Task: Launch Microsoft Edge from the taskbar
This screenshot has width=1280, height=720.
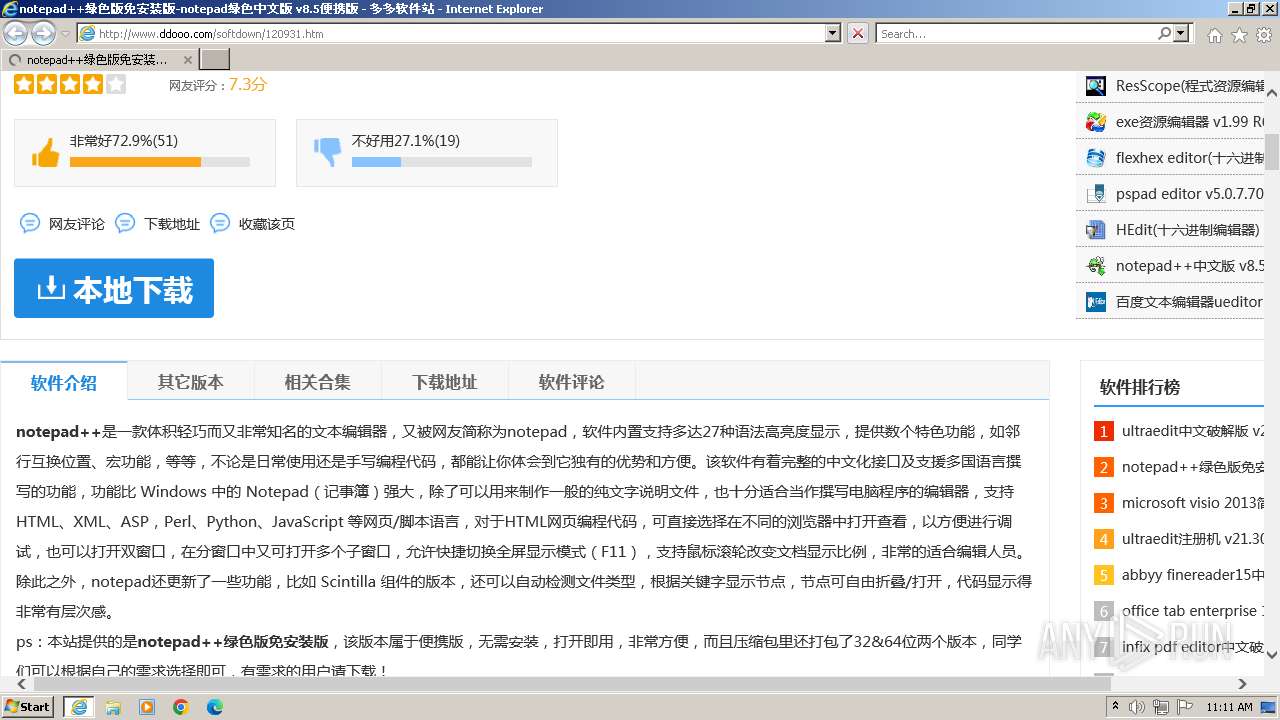Action: click(215, 707)
